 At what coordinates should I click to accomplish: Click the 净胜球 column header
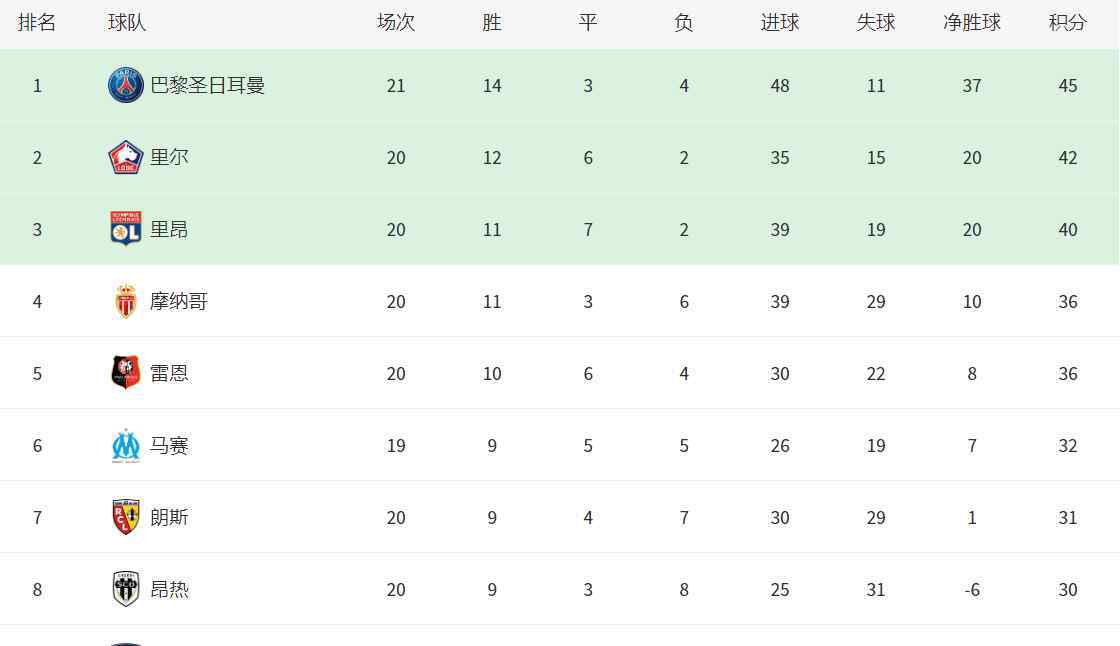click(971, 23)
